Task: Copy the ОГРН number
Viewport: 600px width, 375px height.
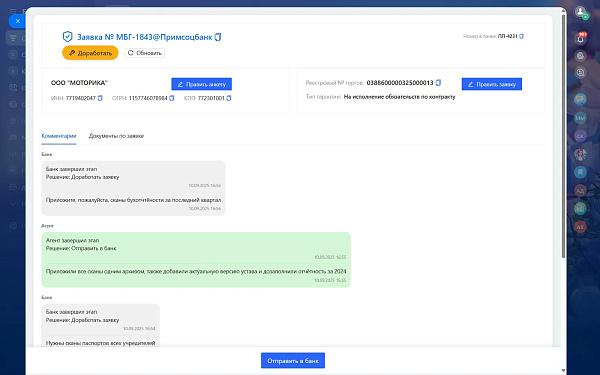Action: click(x=171, y=98)
